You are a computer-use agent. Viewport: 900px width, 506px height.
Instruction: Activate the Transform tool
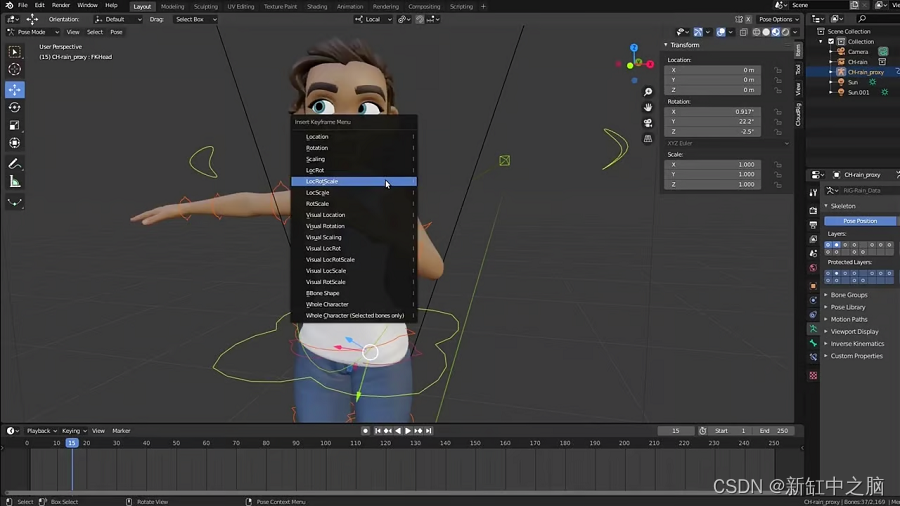(x=15, y=143)
